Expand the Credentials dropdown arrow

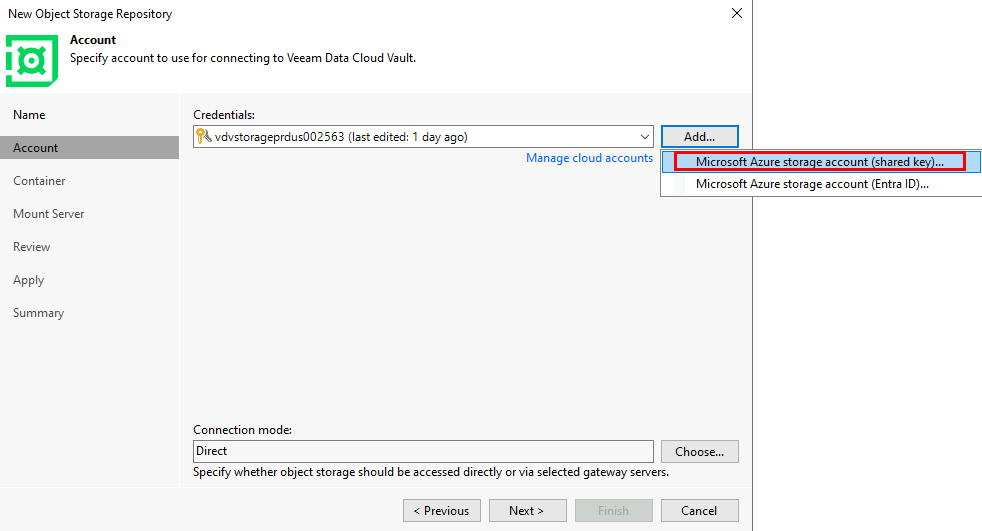point(644,137)
